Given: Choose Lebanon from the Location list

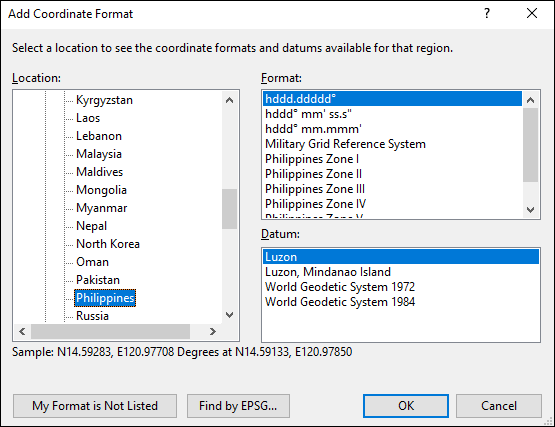Looking at the screenshot, I should click(99, 136).
